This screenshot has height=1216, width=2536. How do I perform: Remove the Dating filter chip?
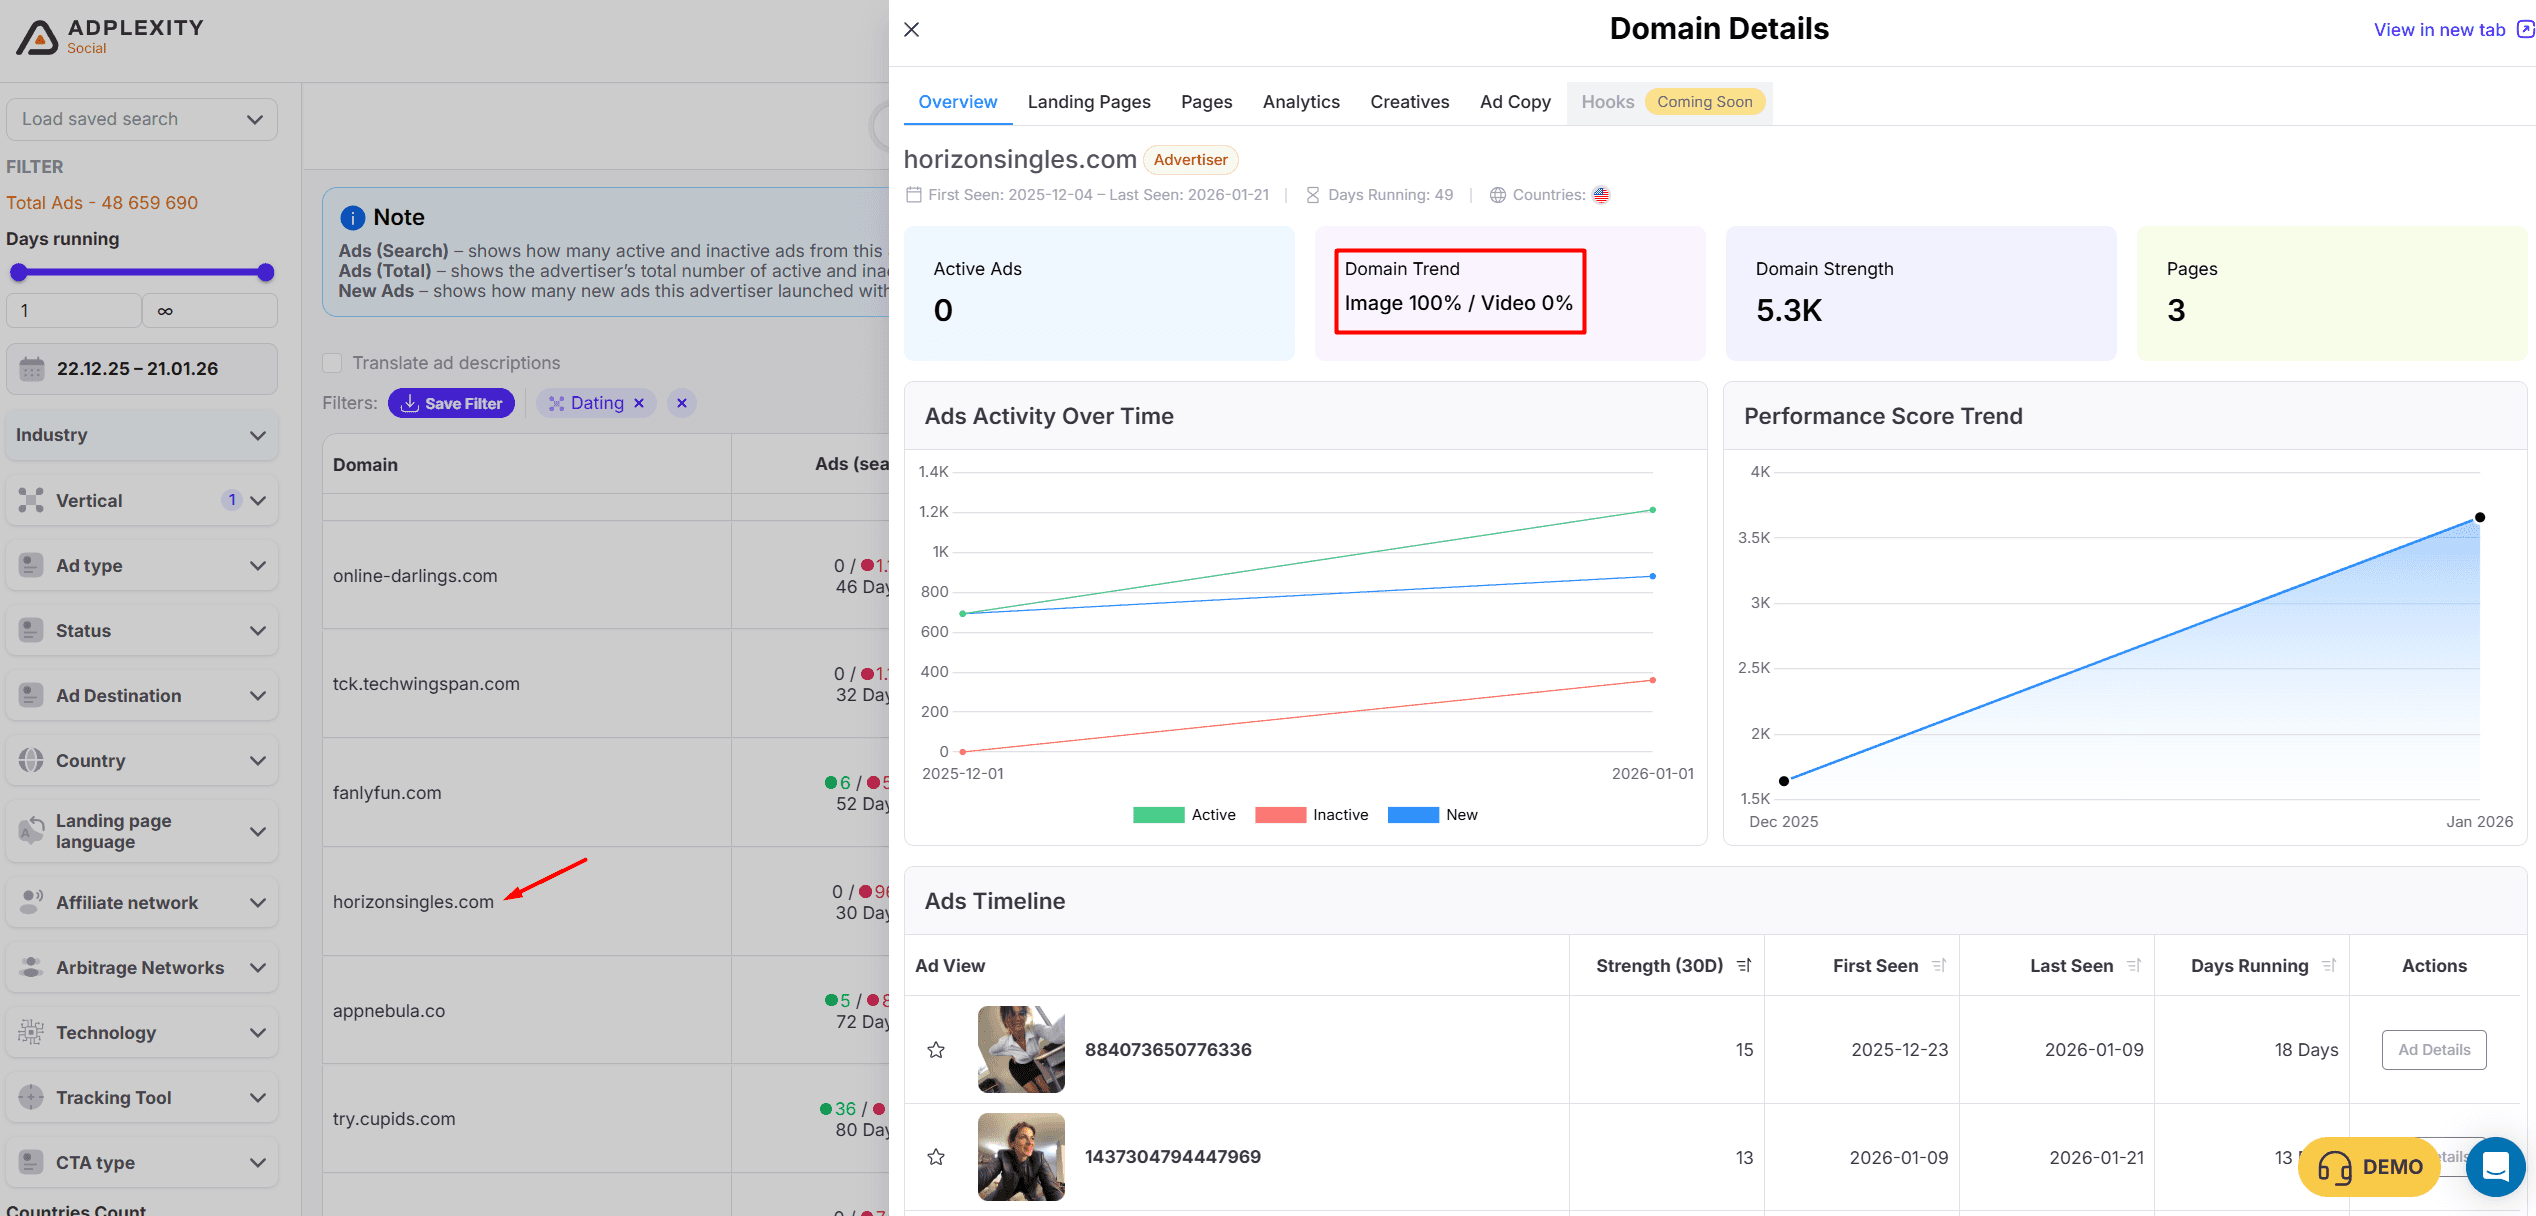point(639,403)
